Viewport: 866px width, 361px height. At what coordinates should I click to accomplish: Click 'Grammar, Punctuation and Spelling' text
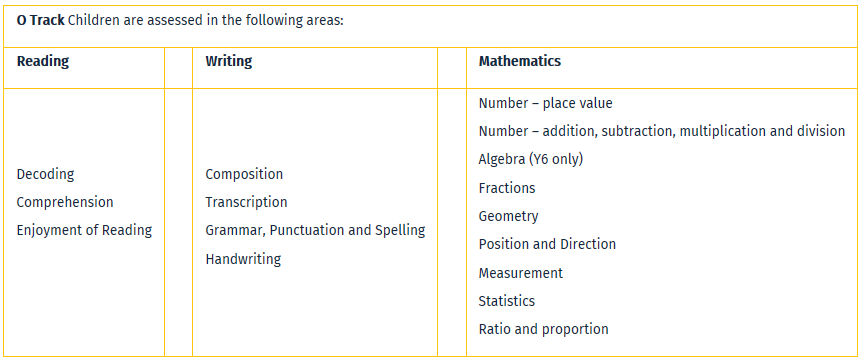click(x=315, y=231)
